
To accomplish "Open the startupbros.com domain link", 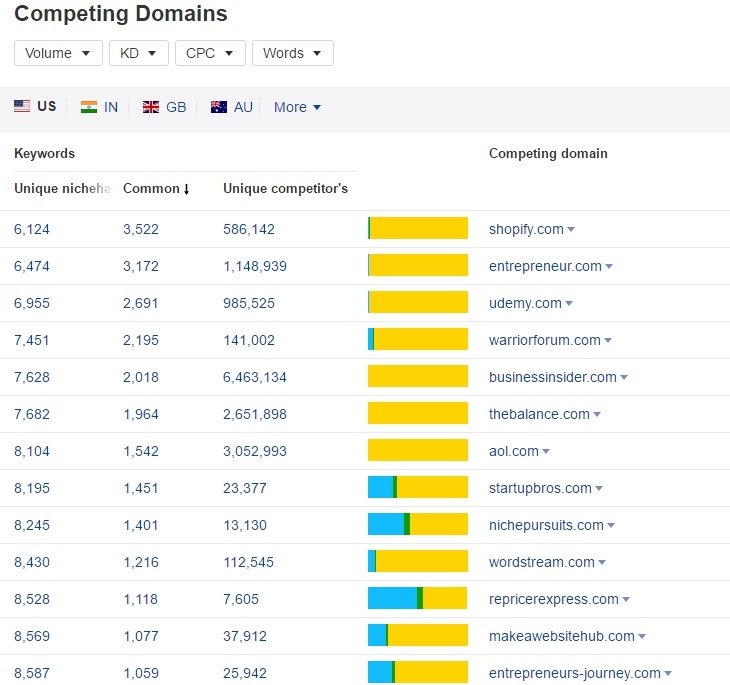I will tap(540, 488).
